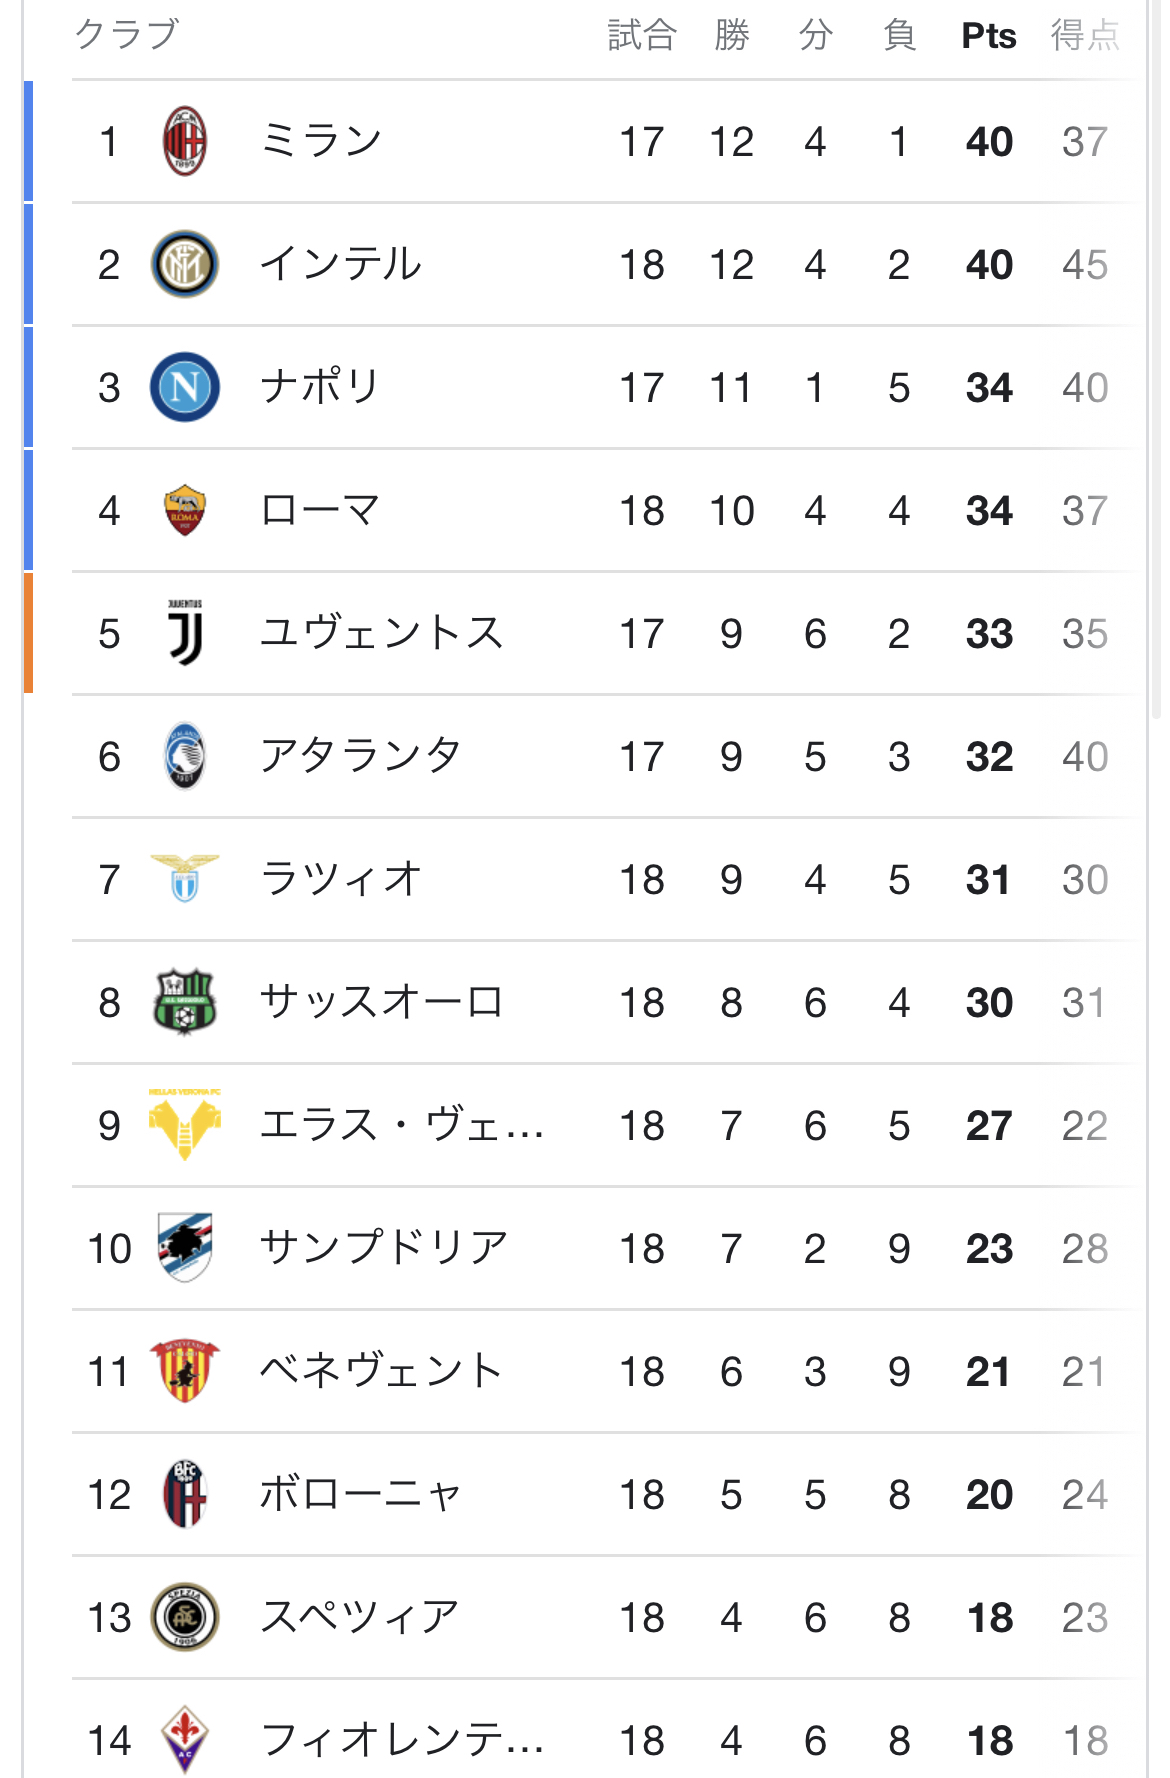Viewport: 1170px width, 1778px height.
Task: Click the Sassuolo club crest
Action: pos(185,1001)
